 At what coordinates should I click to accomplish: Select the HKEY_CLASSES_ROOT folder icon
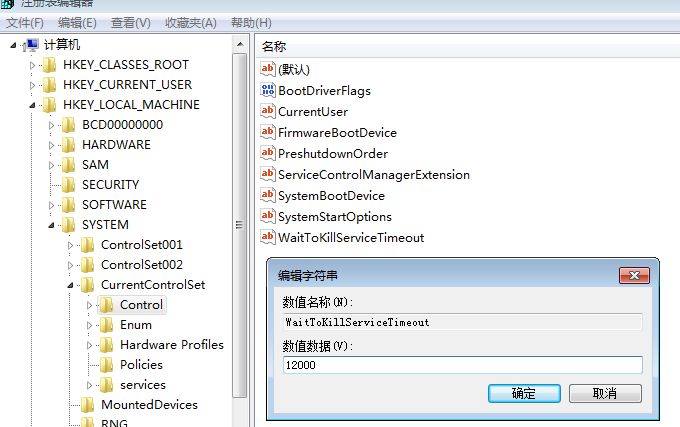[49, 65]
